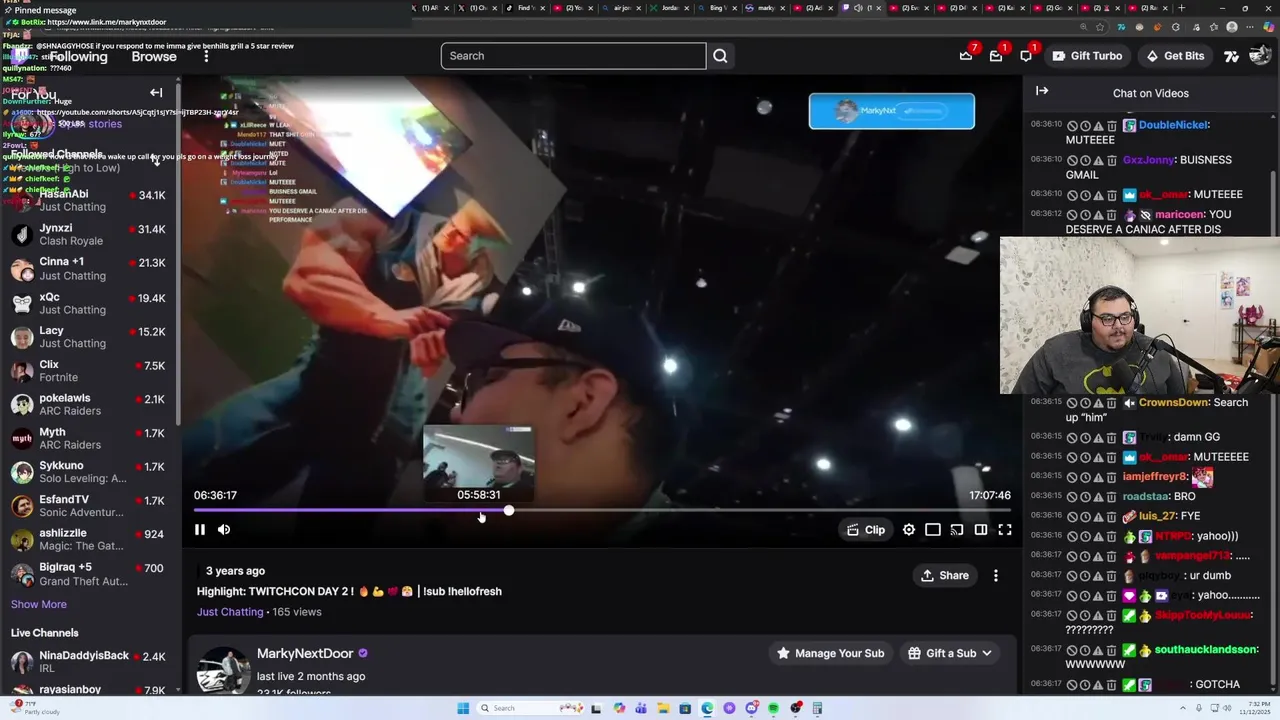
Task: Open Sykkuno channel in sidebar
Action: pyautogui.click(x=90, y=472)
